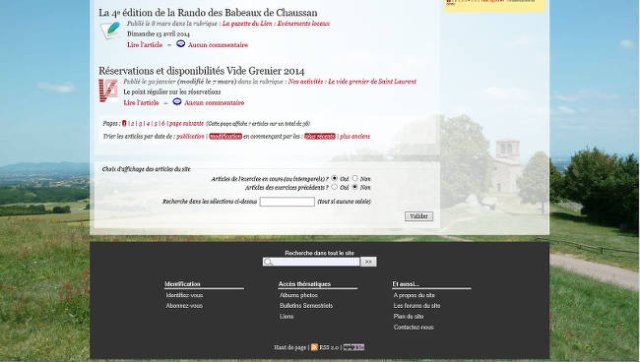Sort articles by 'publication' date

(x=190, y=136)
